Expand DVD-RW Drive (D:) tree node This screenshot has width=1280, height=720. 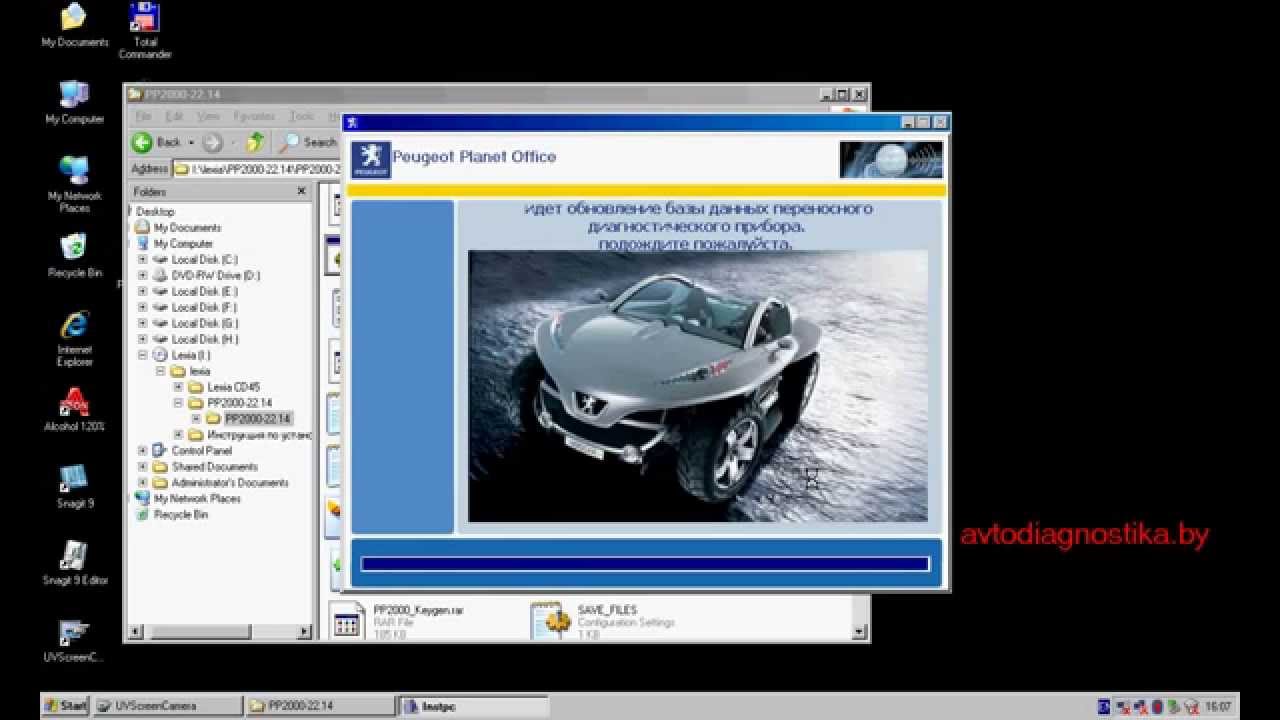coord(142,275)
